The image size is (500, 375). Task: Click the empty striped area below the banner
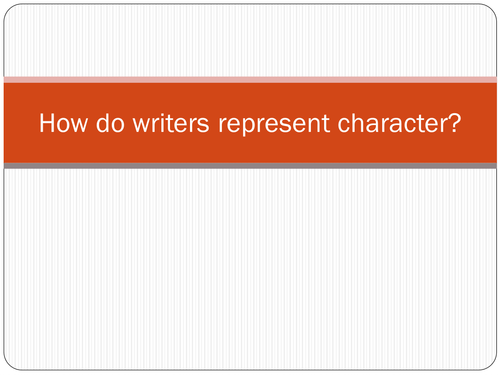click(x=250, y=269)
